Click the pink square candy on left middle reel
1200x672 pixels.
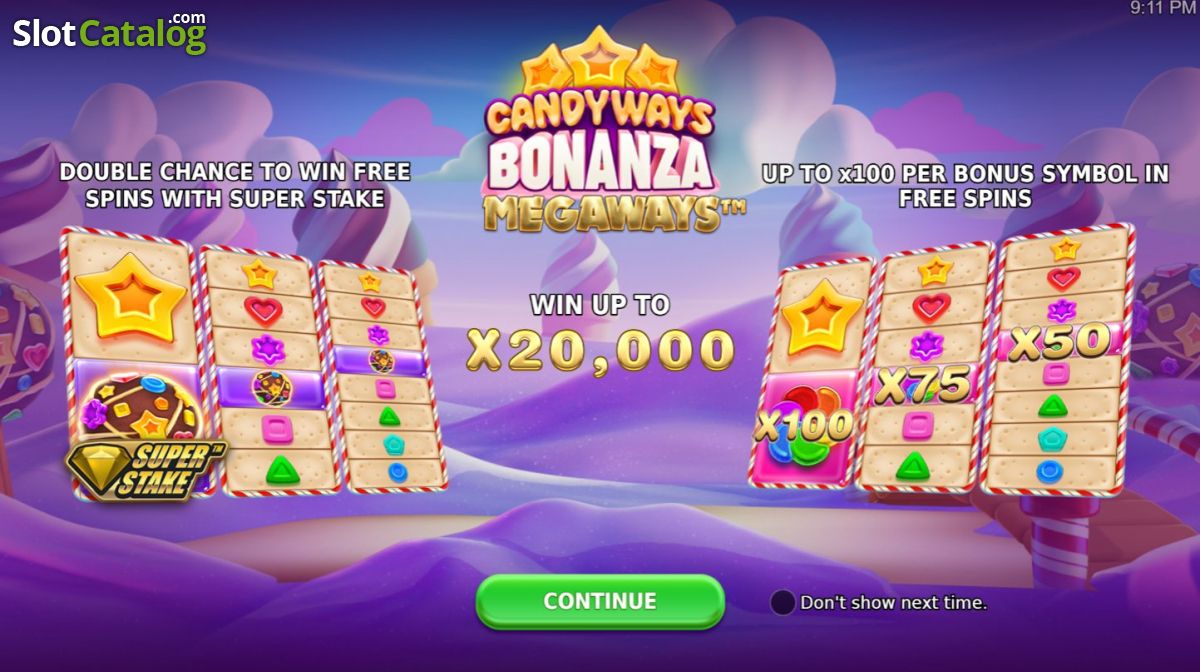point(276,429)
